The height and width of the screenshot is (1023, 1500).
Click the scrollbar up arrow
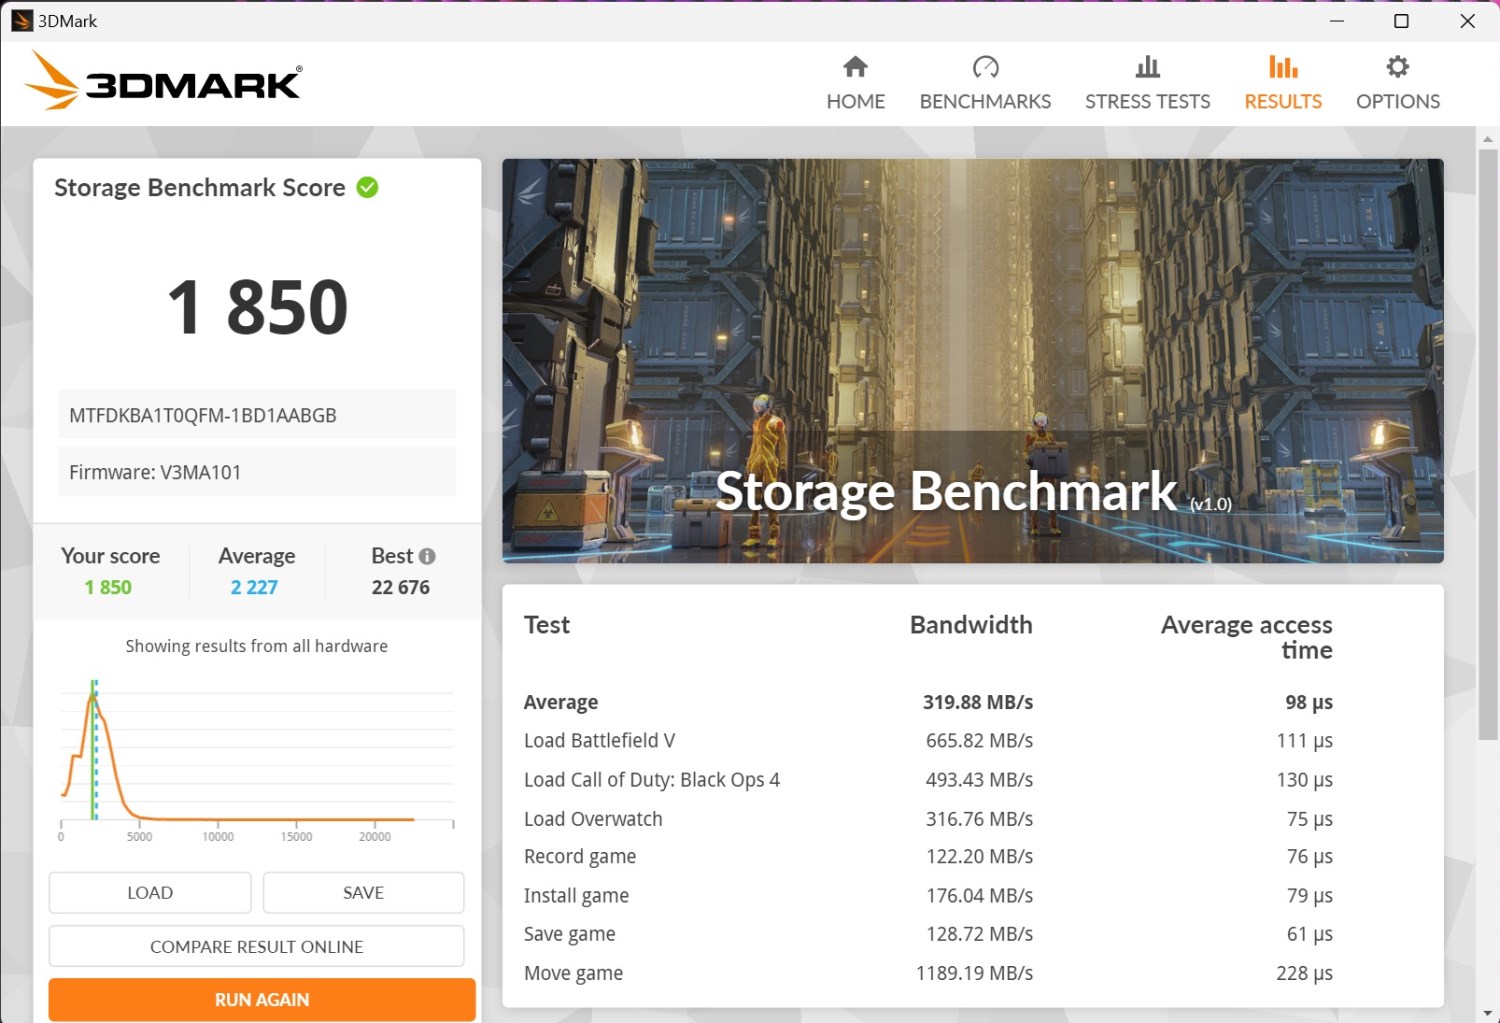[x=1488, y=138]
